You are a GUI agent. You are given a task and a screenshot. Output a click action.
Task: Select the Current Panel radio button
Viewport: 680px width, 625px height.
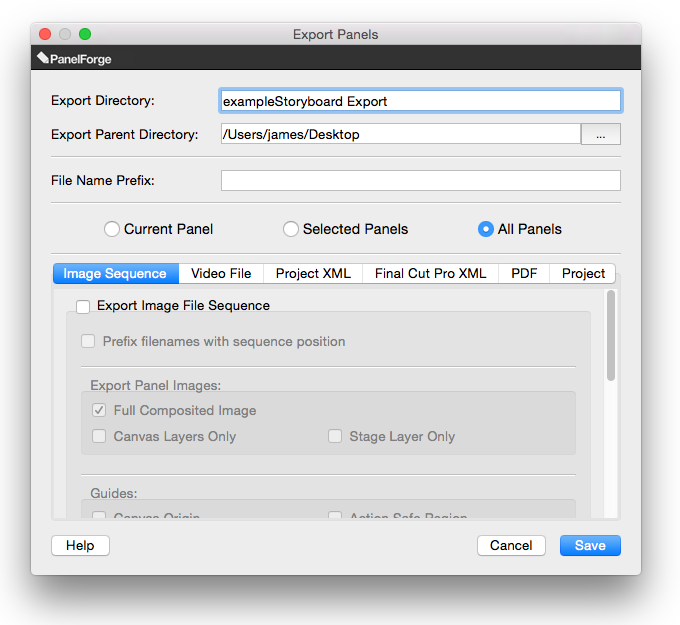(x=112, y=229)
